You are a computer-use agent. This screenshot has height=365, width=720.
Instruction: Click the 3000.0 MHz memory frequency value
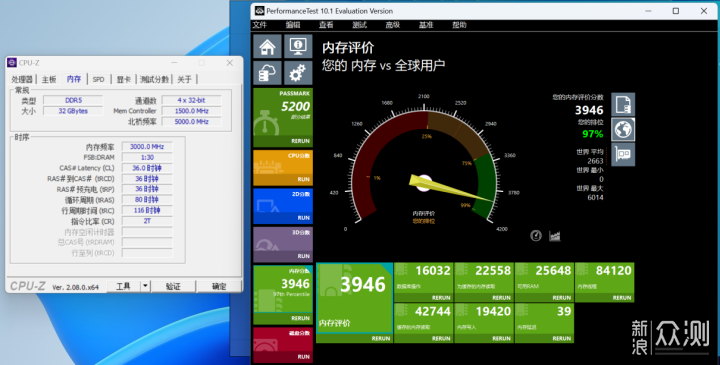[147, 146]
